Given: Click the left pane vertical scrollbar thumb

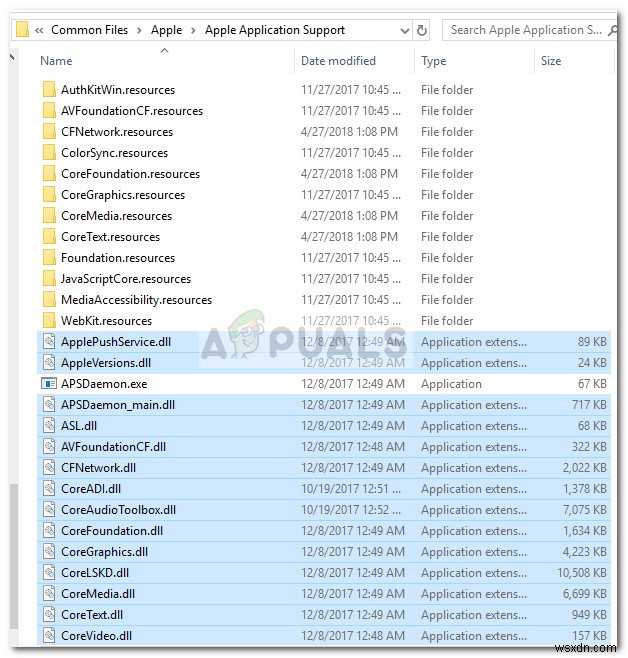Looking at the screenshot, I should click(14, 556).
